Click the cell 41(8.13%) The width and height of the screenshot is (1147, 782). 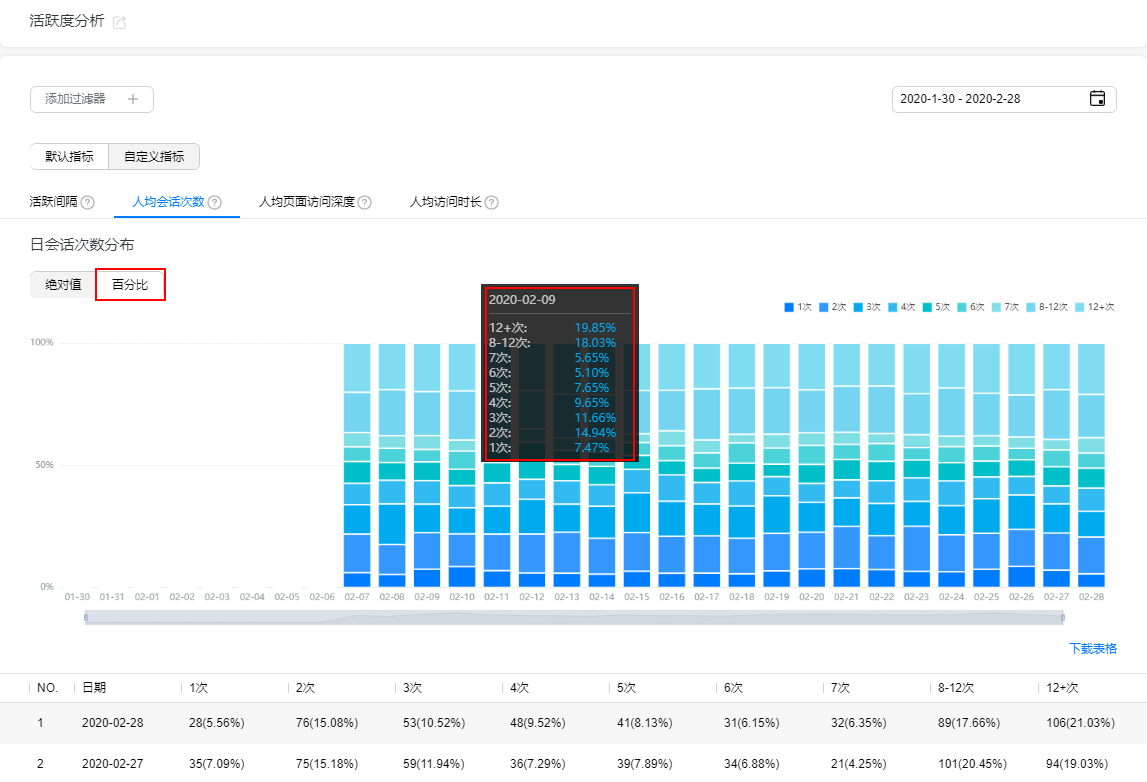(x=644, y=723)
